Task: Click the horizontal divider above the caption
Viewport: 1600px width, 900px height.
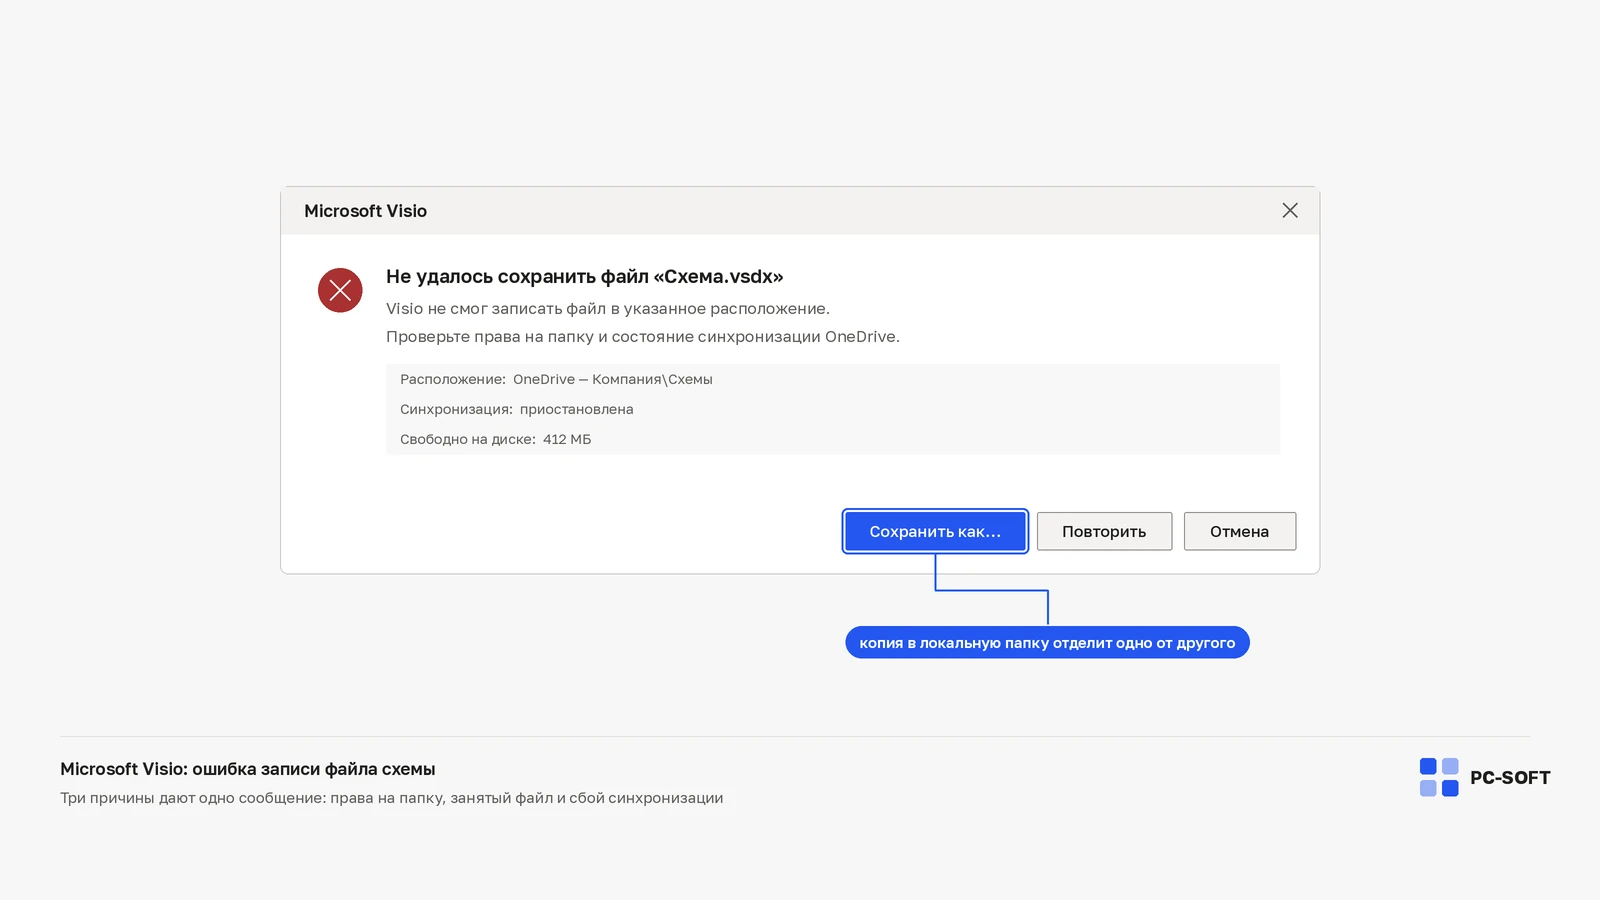Action: click(795, 737)
